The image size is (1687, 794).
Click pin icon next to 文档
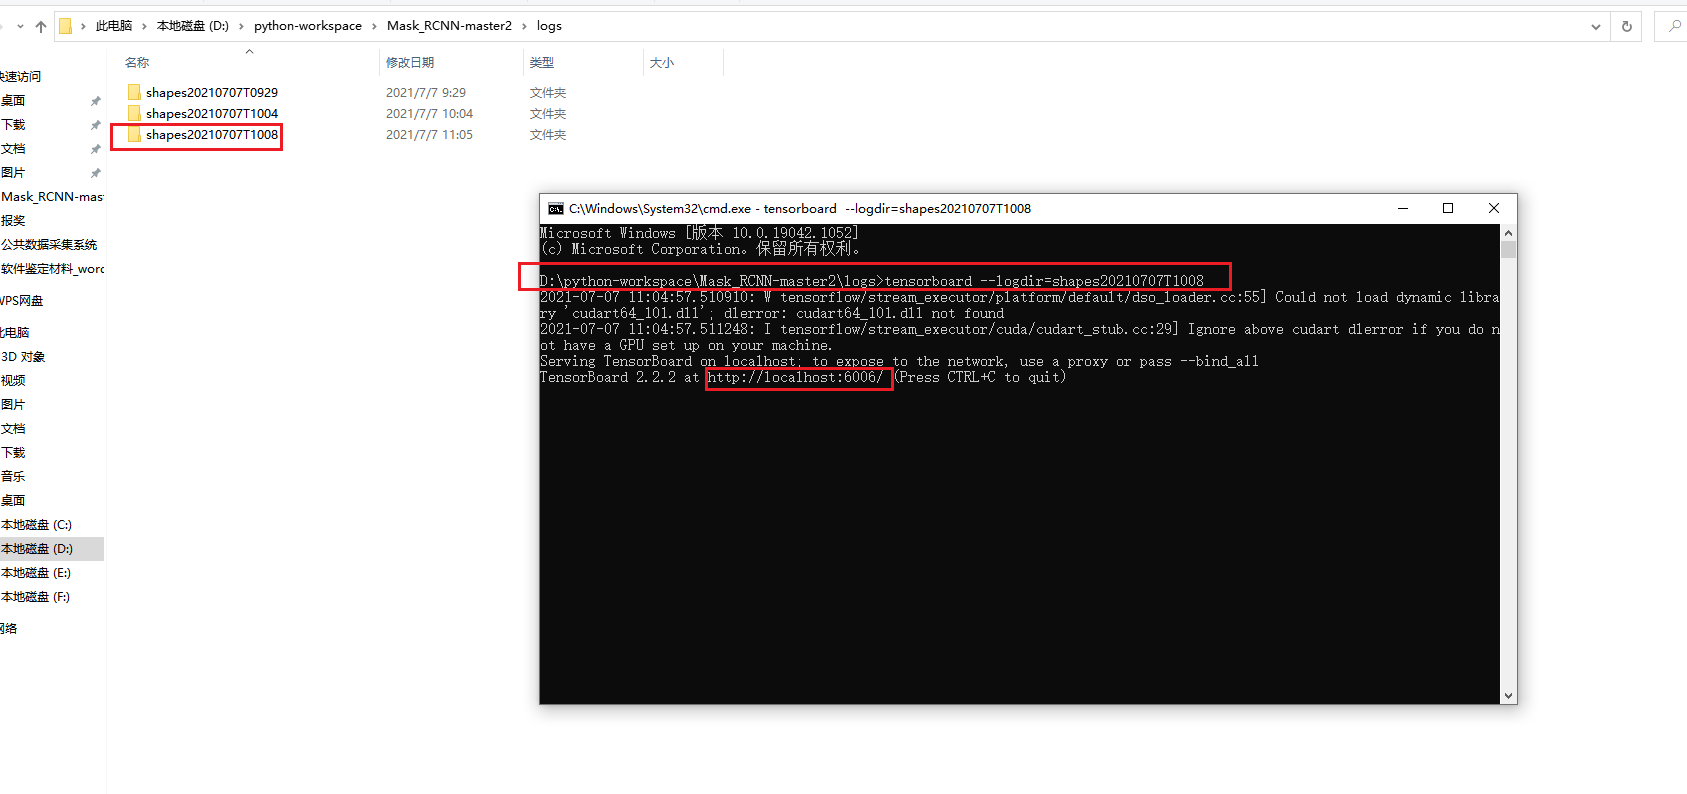click(96, 149)
